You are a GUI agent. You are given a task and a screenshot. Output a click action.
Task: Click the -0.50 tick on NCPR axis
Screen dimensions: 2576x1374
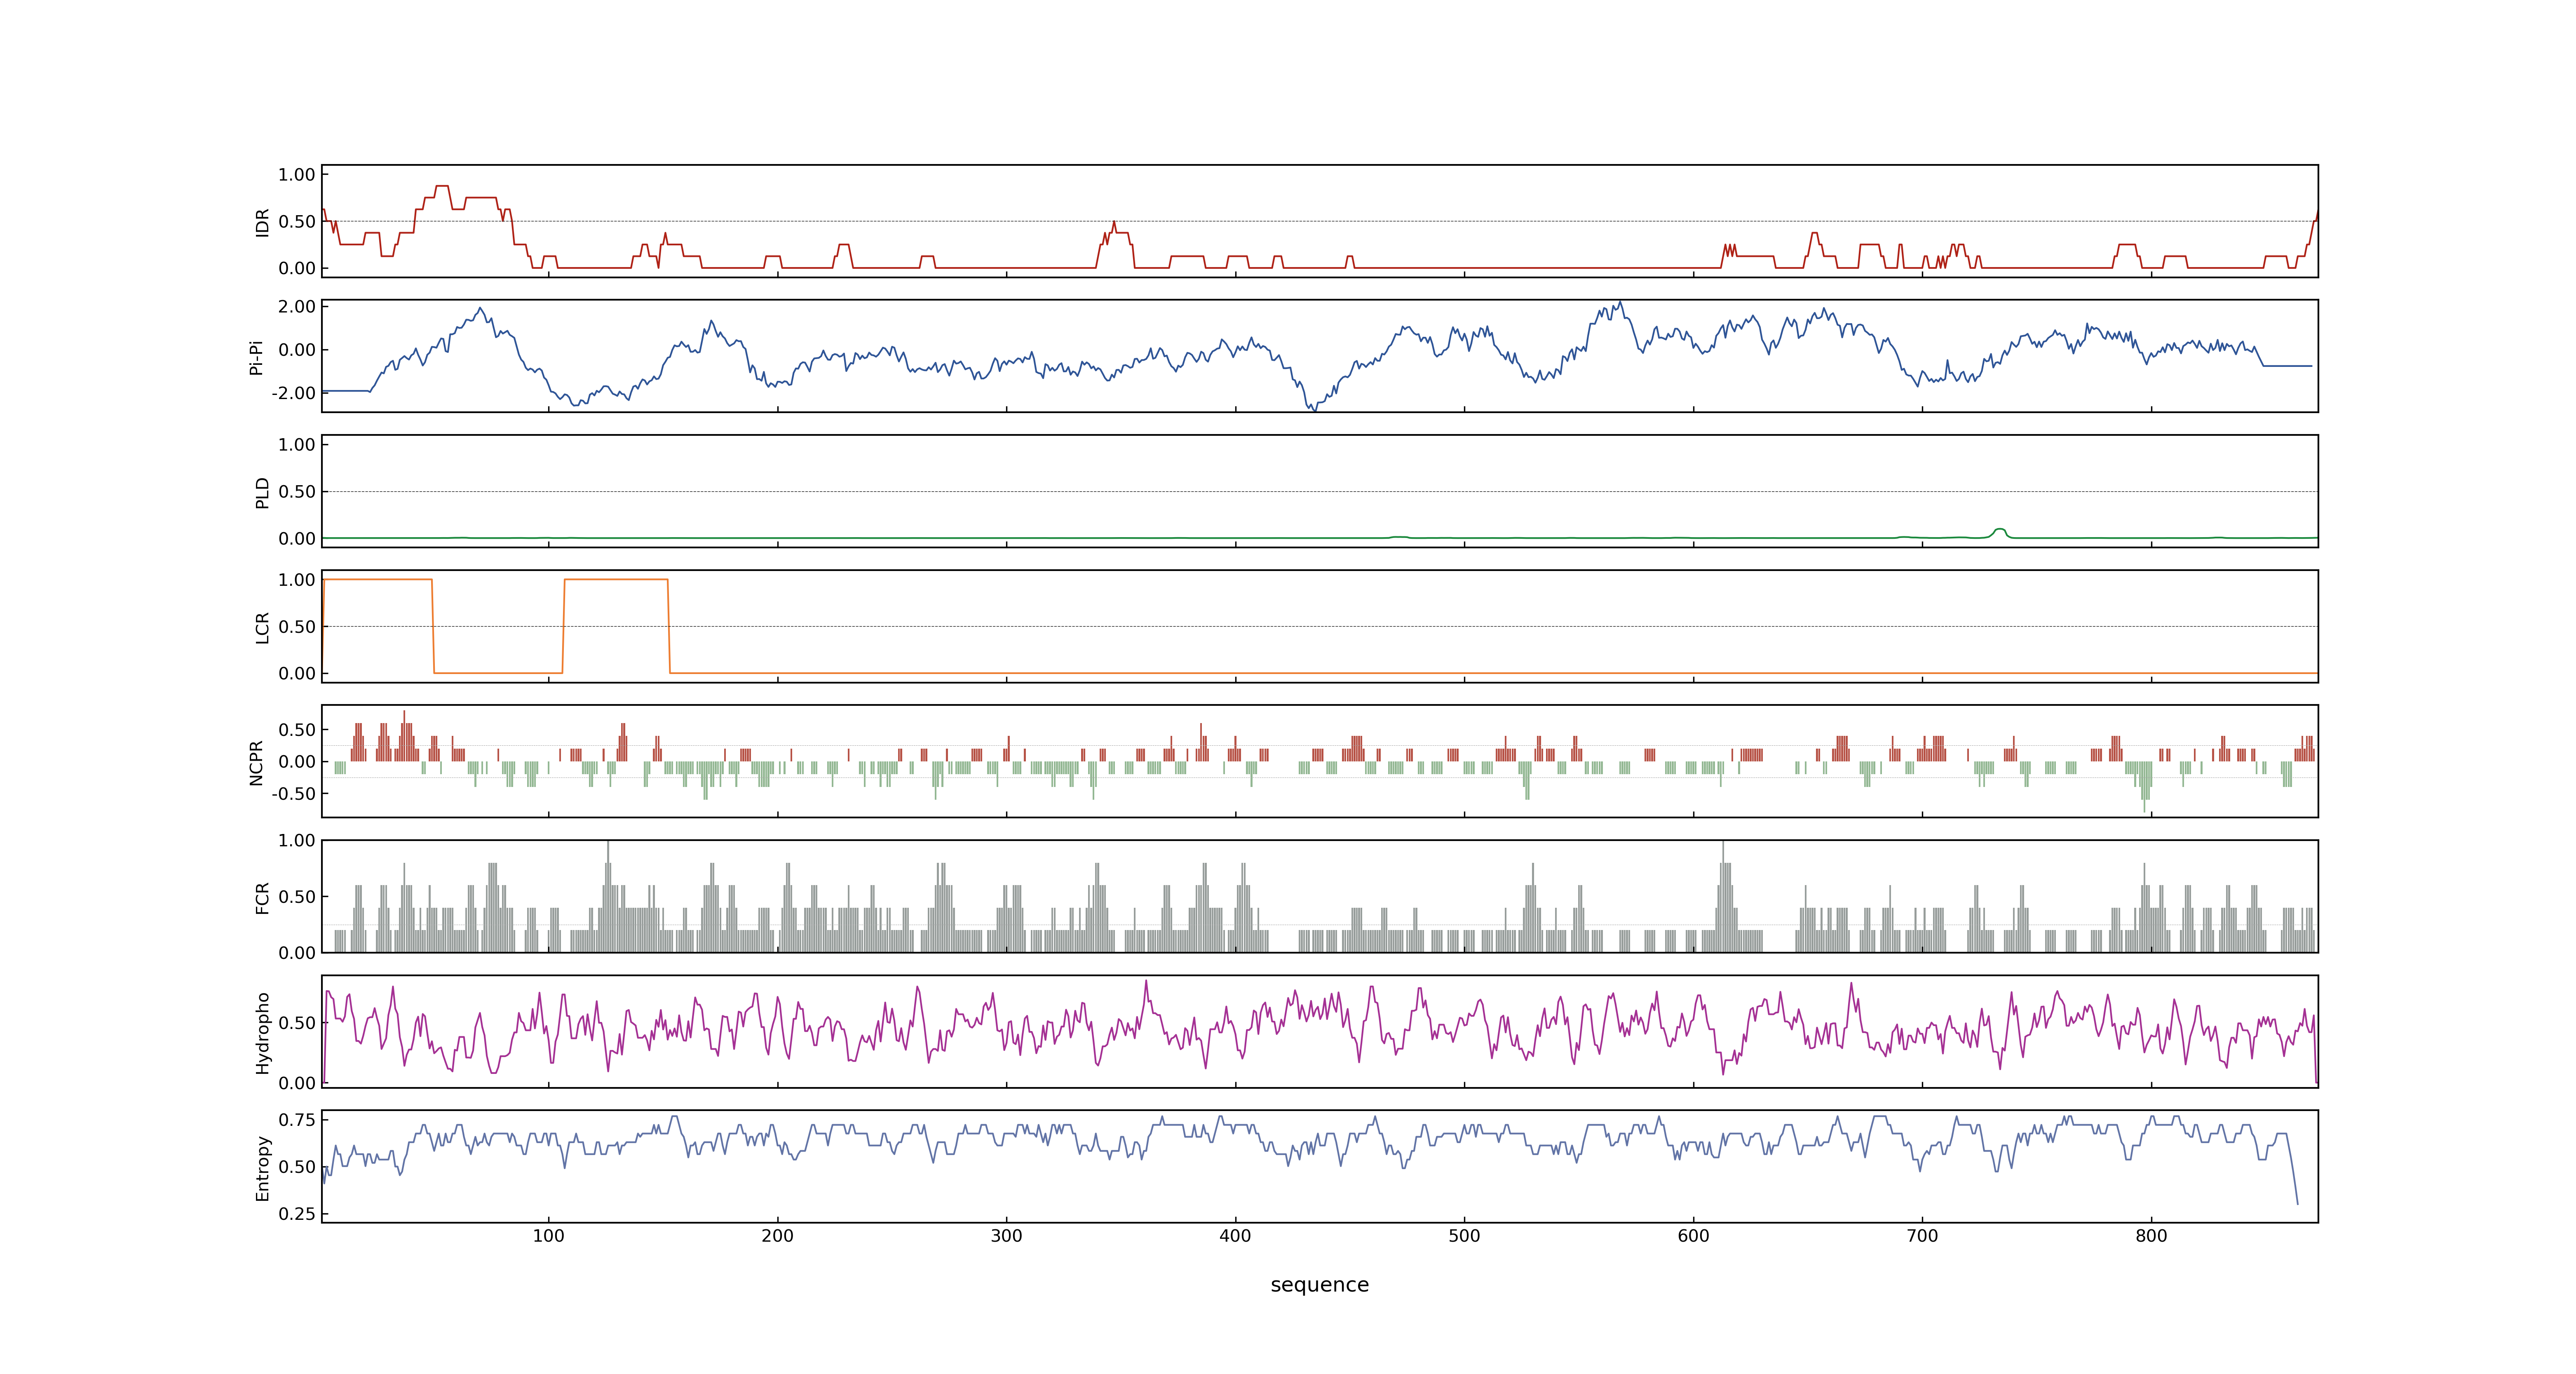[293, 794]
